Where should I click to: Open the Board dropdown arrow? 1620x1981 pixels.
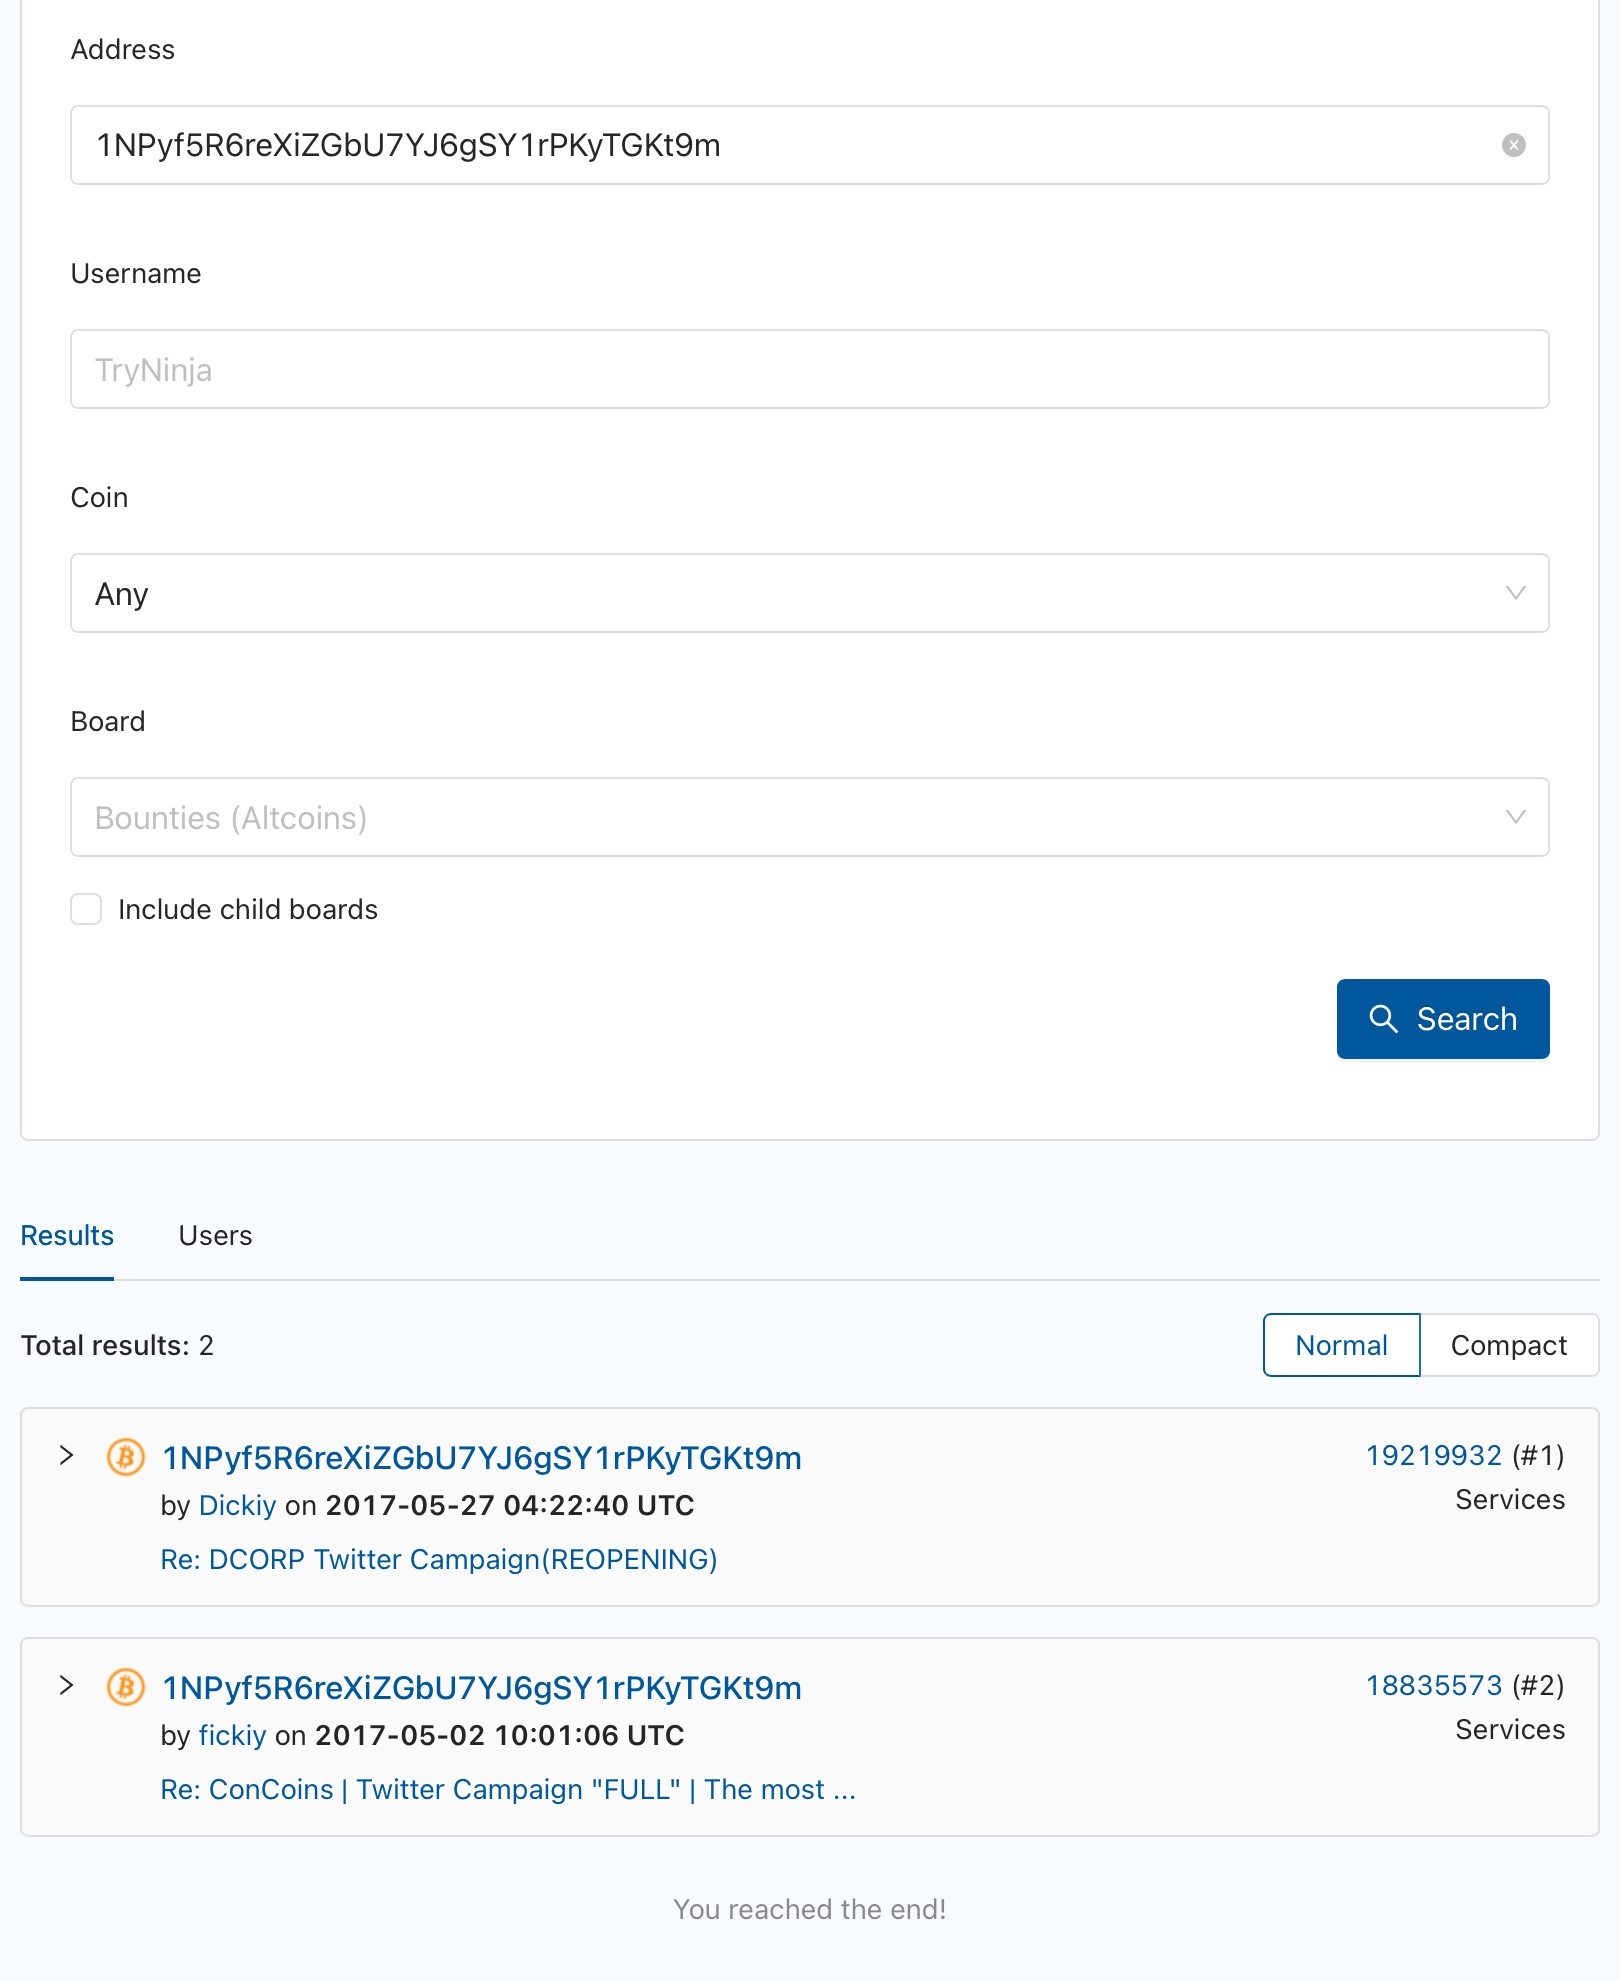pyautogui.click(x=1515, y=817)
